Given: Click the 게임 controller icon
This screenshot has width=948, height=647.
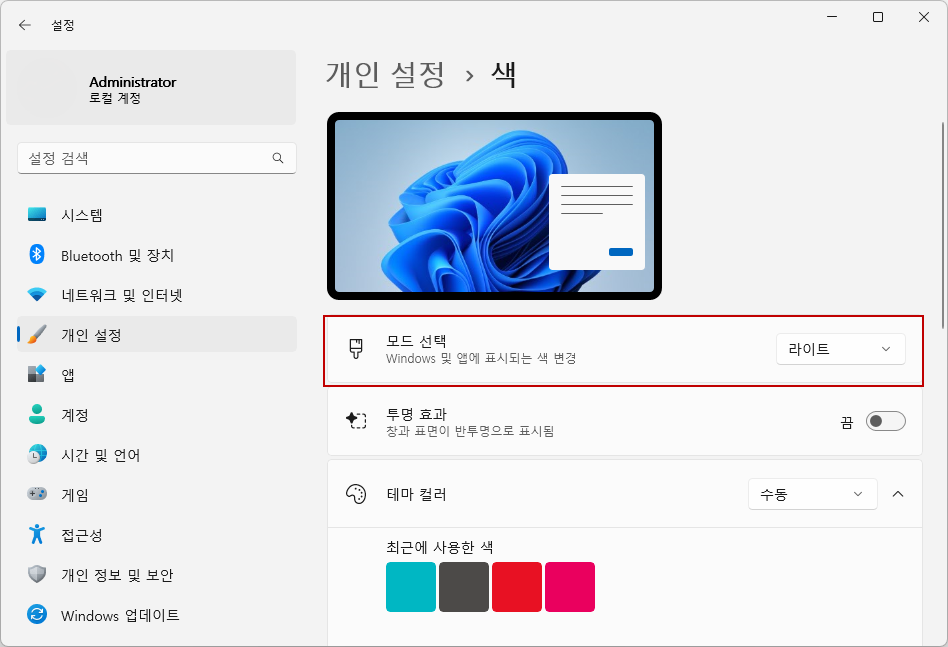Looking at the screenshot, I should click(x=37, y=494).
